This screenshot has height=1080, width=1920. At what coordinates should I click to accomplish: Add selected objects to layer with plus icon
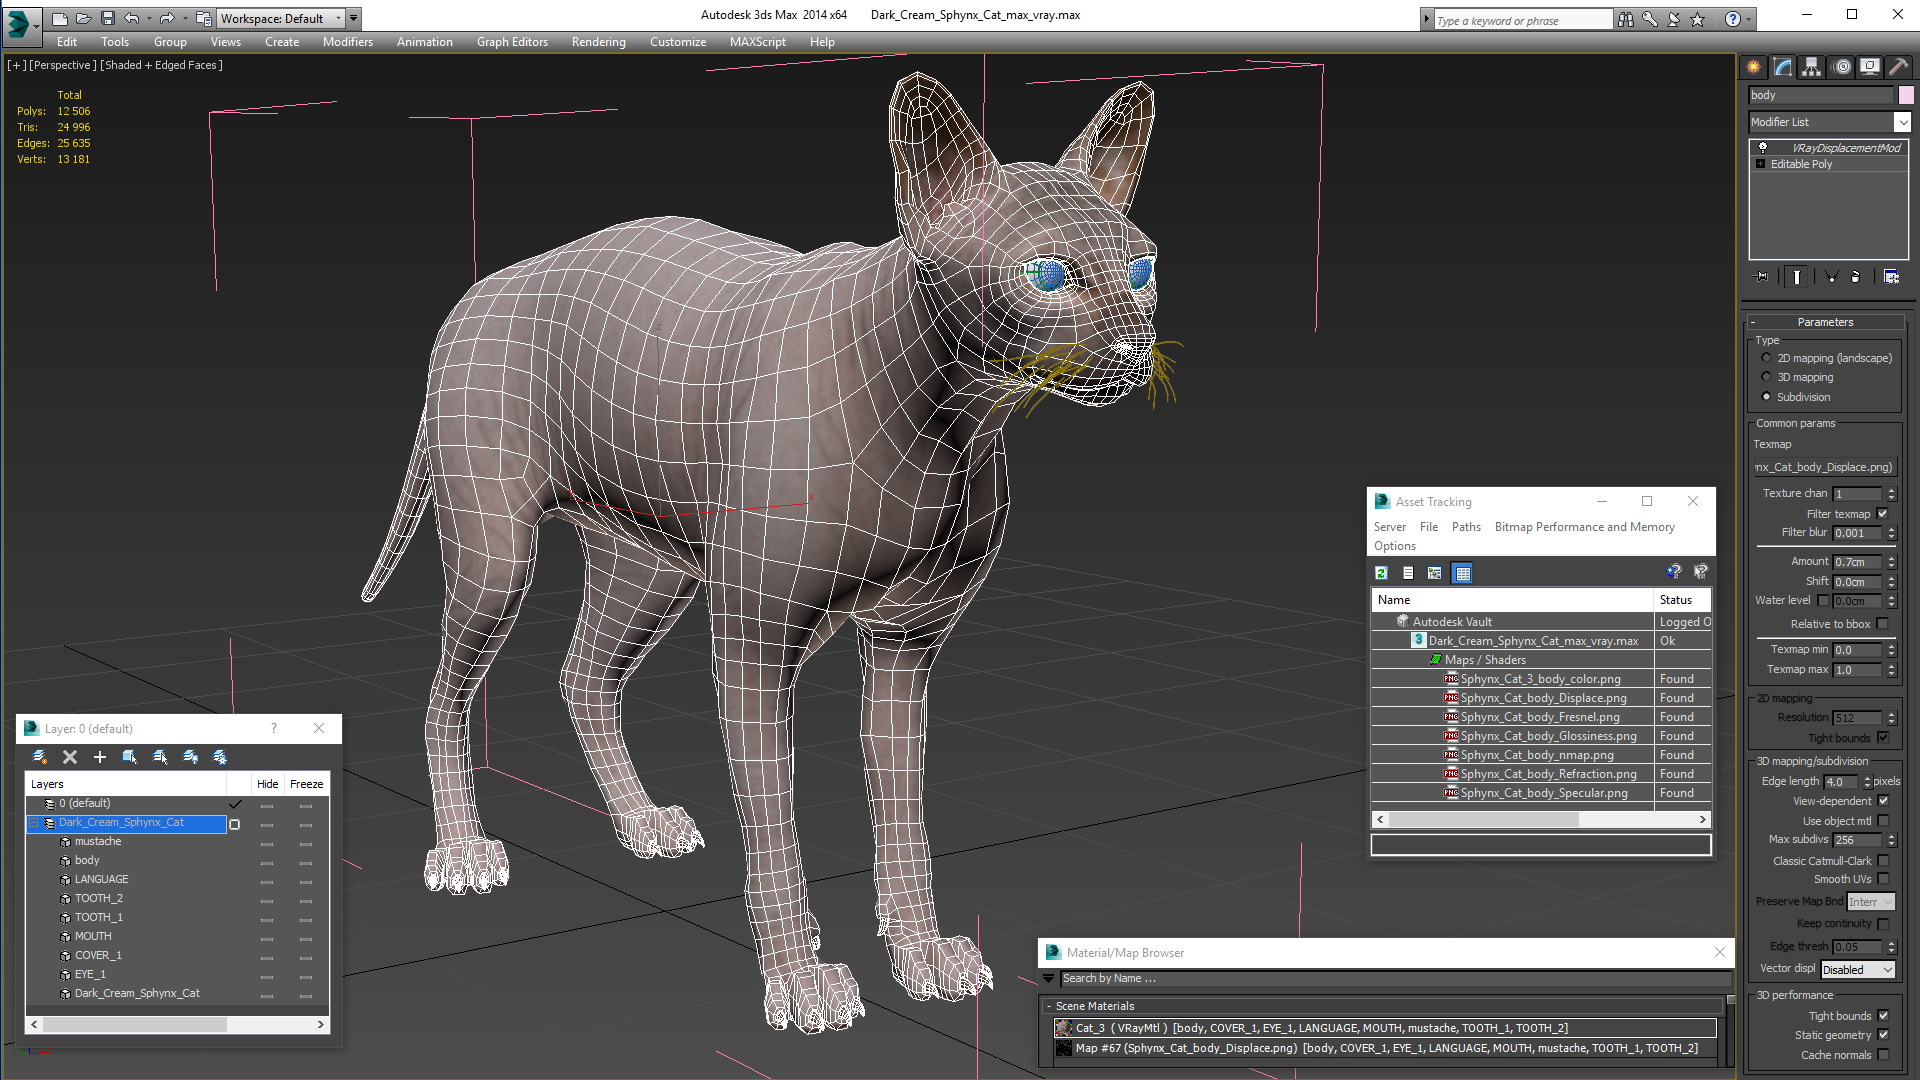tap(100, 757)
